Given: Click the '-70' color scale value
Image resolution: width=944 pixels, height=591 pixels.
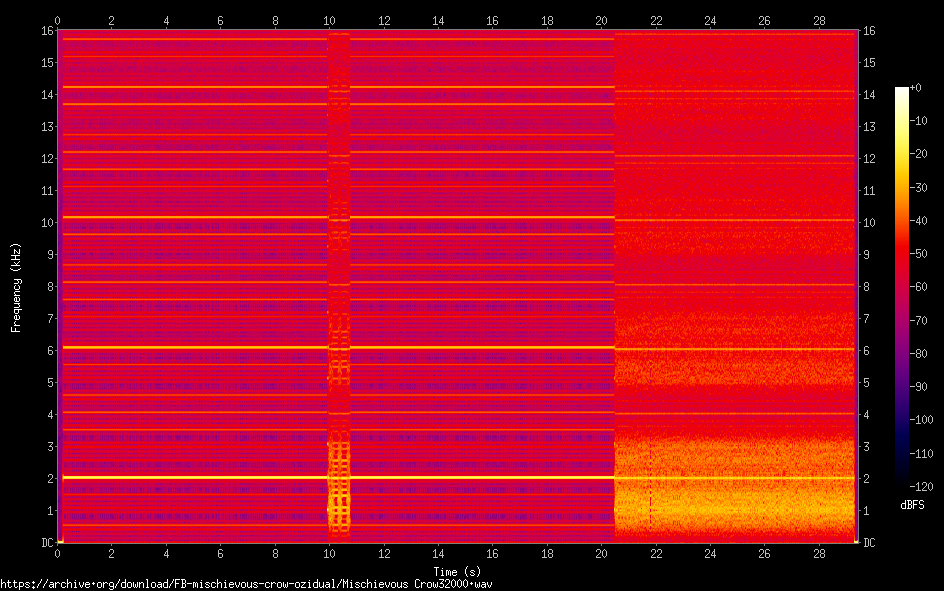Looking at the screenshot, I should 919,321.
